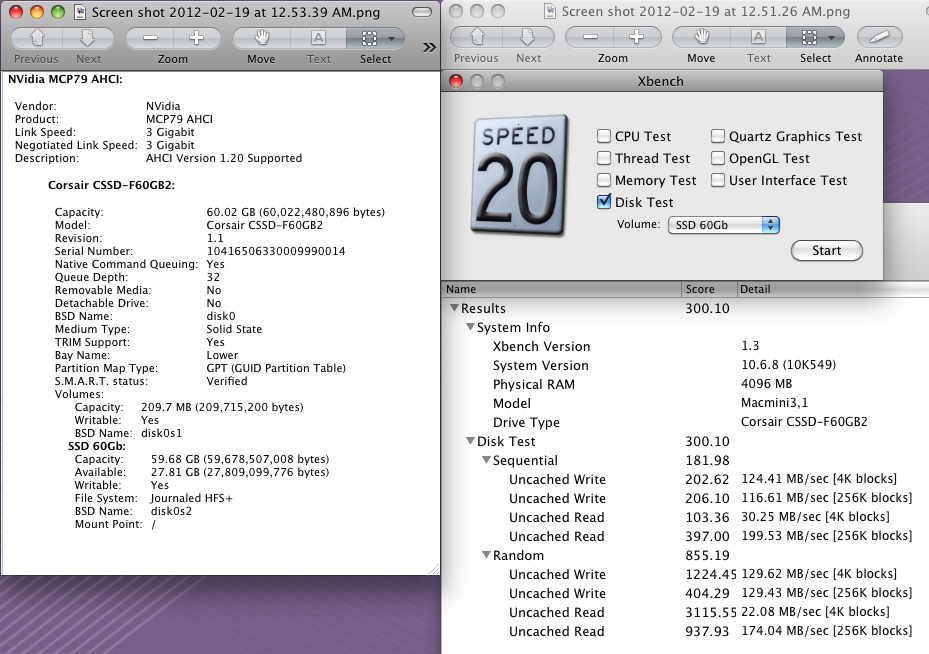This screenshot has width=929, height=654.
Task: Select the Model Macmini3,1 row
Action: (x=685, y=403)
